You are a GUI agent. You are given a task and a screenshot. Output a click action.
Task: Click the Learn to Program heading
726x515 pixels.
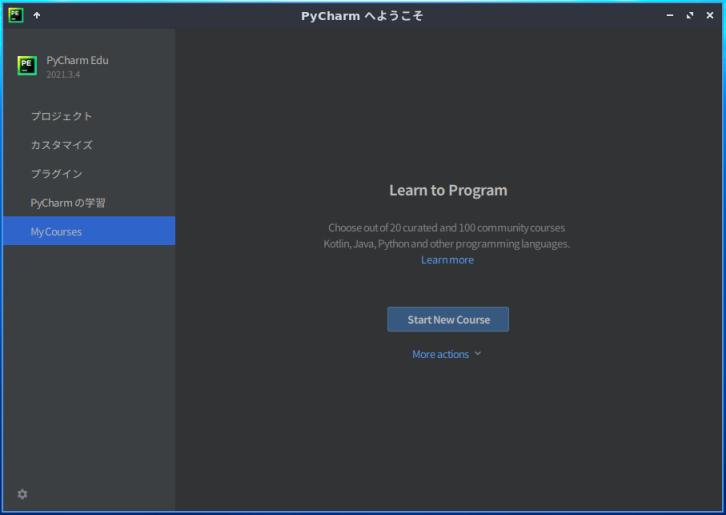click(448, 190)
